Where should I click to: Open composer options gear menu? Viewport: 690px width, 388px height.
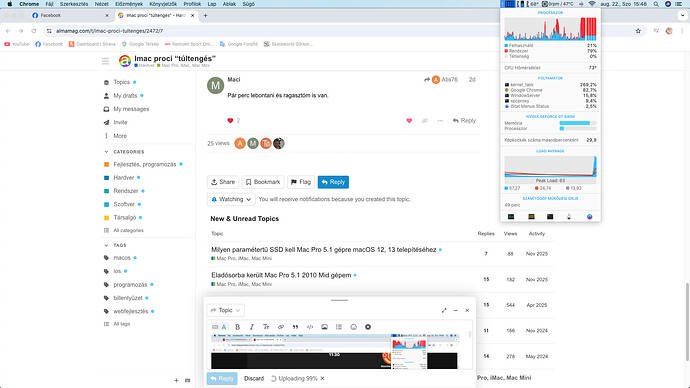(368, 327)
